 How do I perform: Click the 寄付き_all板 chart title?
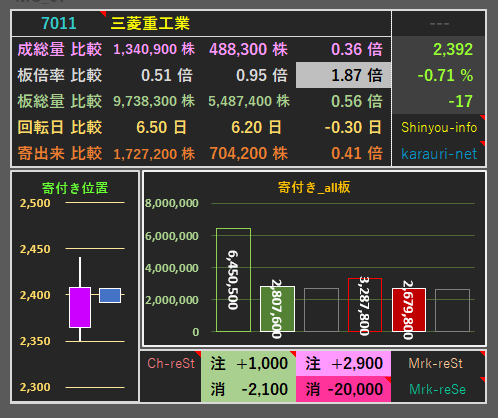pyautogui.click(x=314, y=187)
